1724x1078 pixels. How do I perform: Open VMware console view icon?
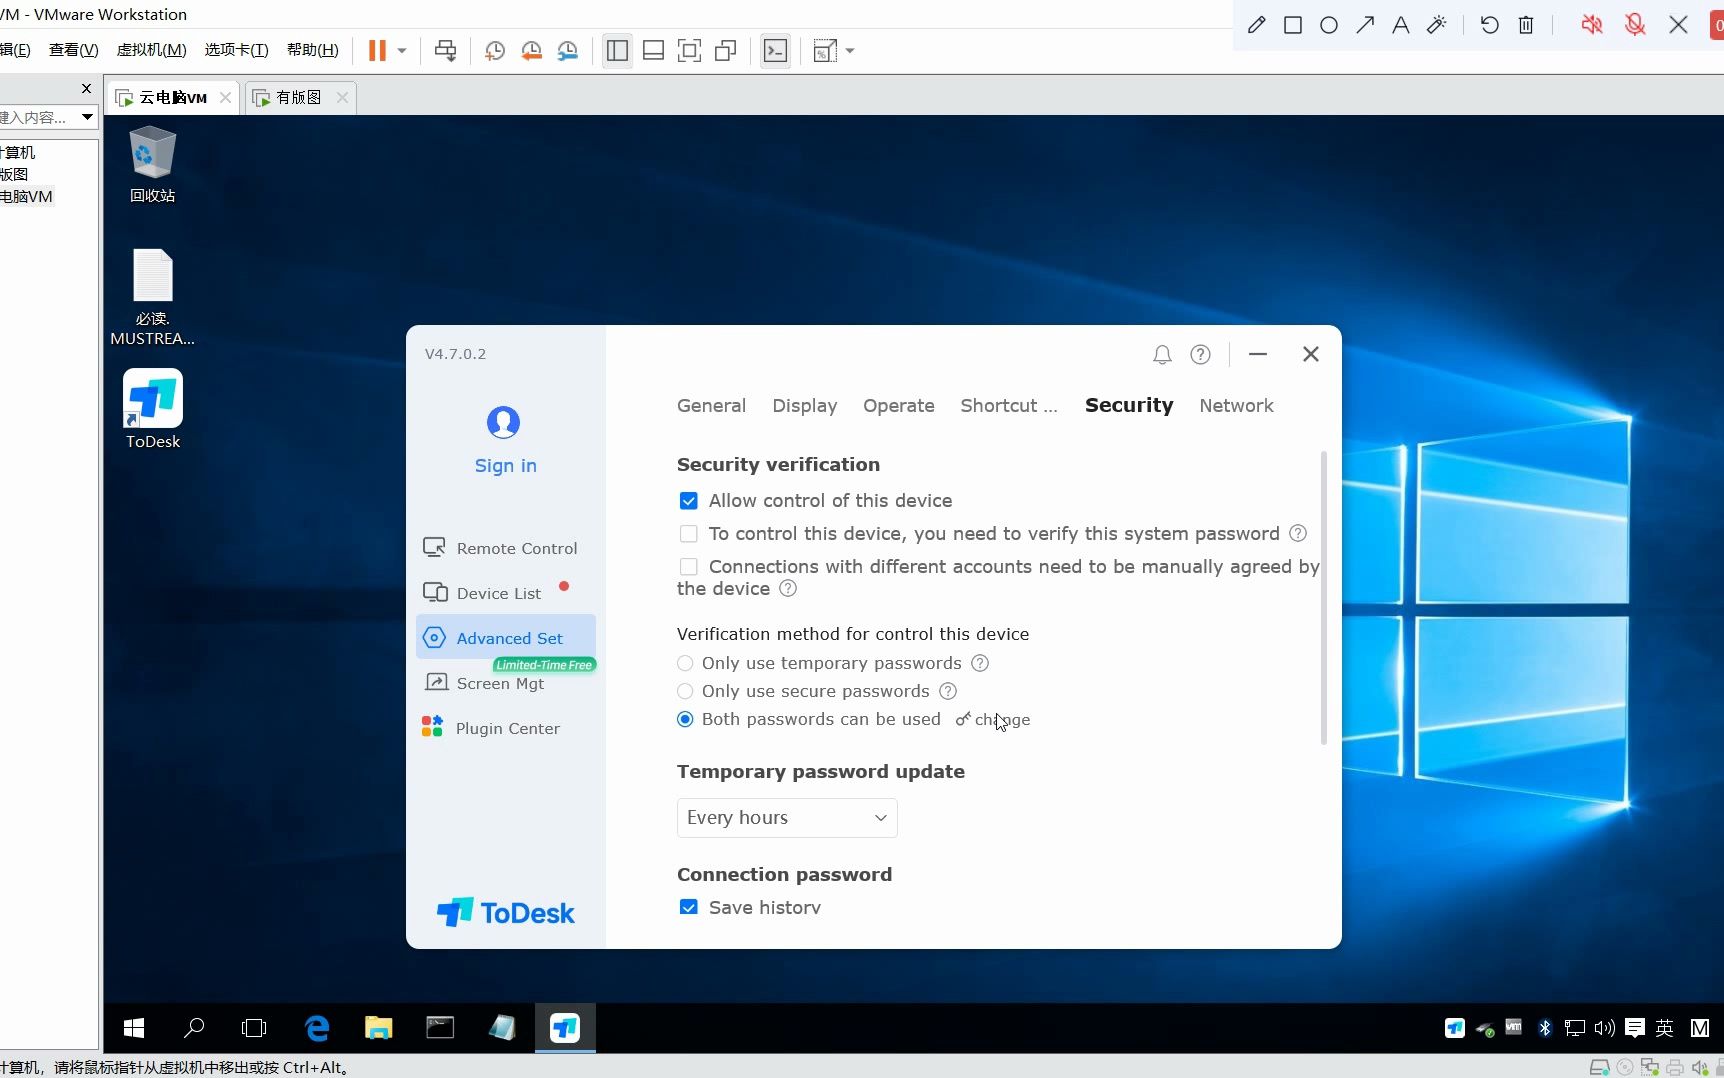(775, 51)
